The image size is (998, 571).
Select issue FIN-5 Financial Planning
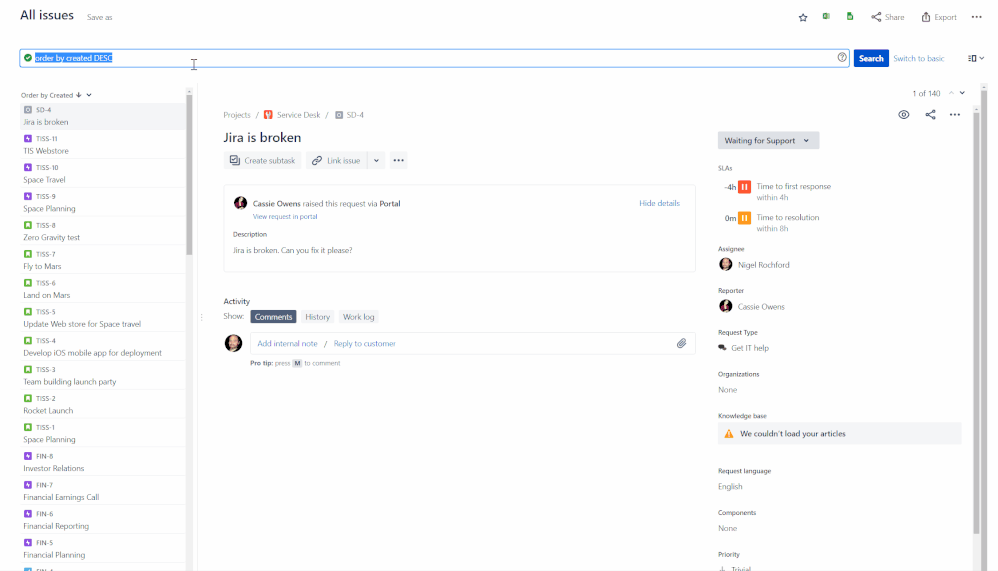[103, 549]
